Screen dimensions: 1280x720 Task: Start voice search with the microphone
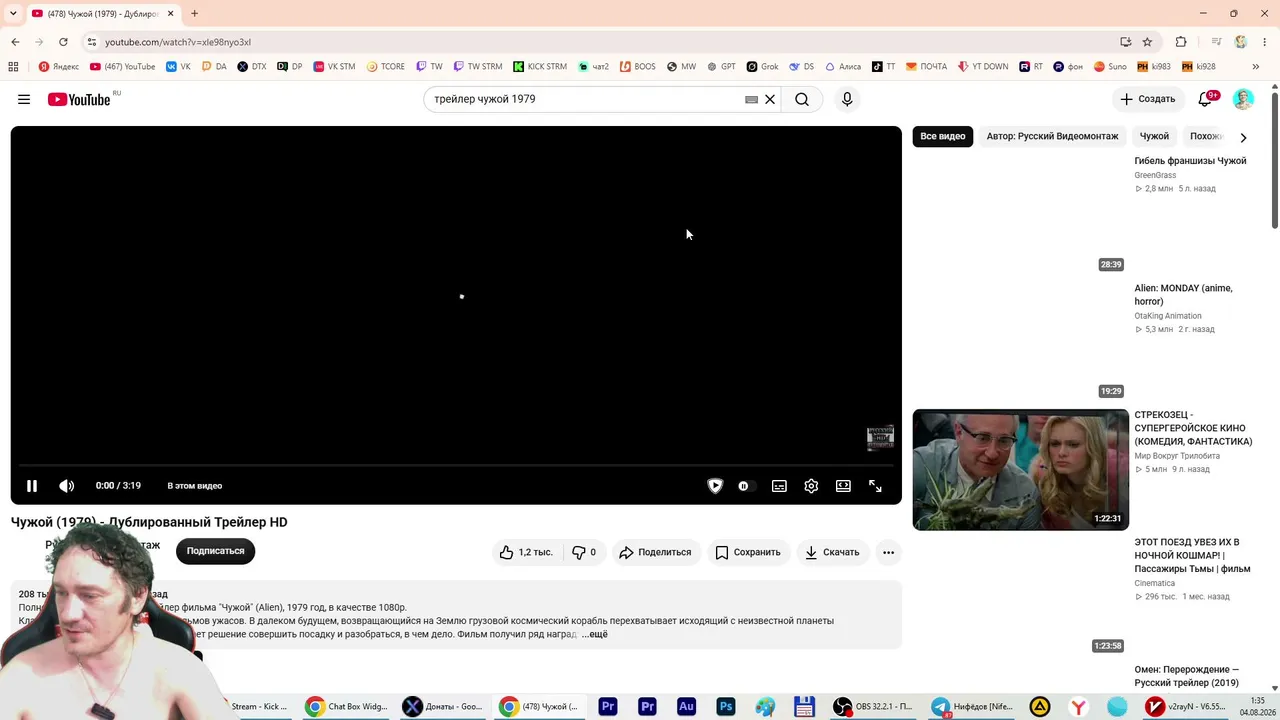tap(847, 99)
